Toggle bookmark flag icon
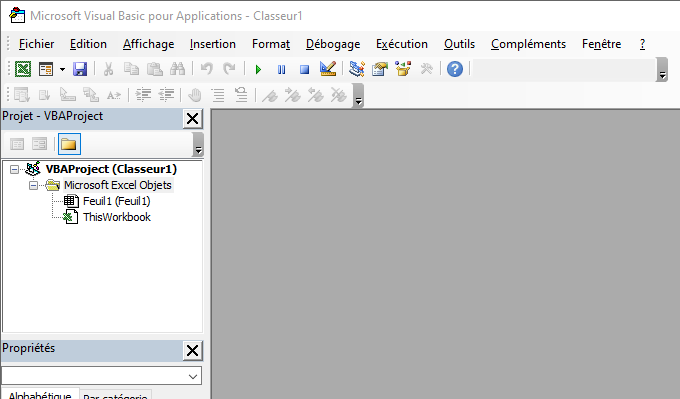 (270, 95)
